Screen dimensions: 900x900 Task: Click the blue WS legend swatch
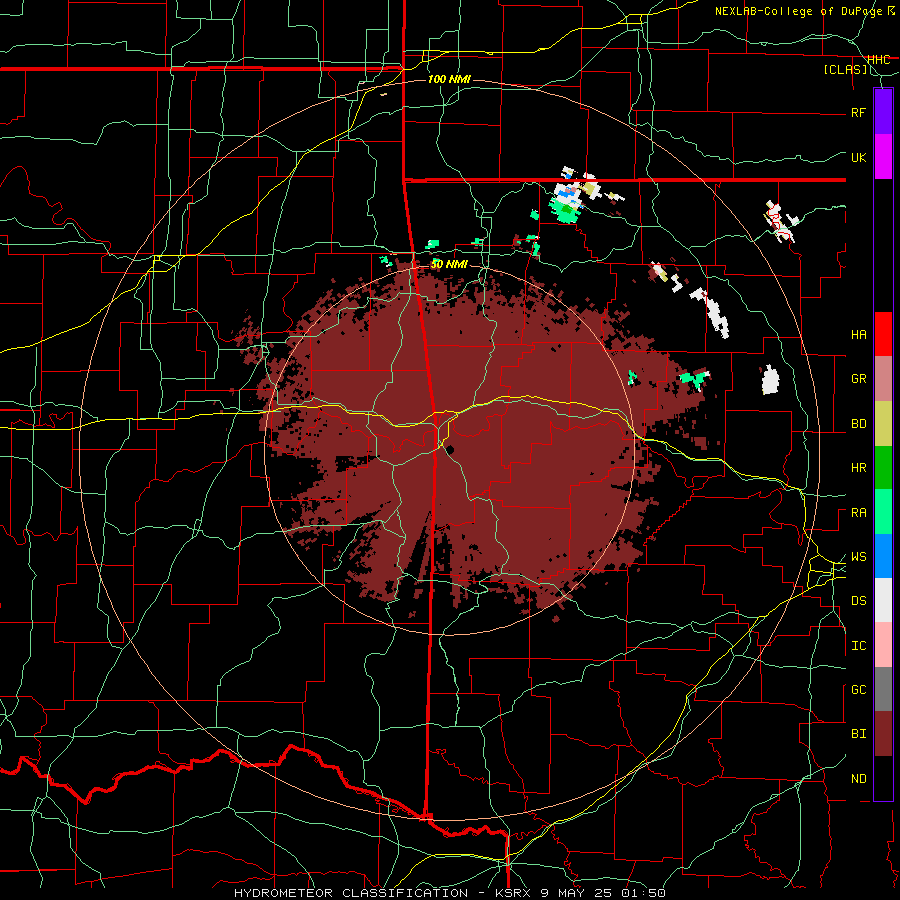(x=883, y=556)
